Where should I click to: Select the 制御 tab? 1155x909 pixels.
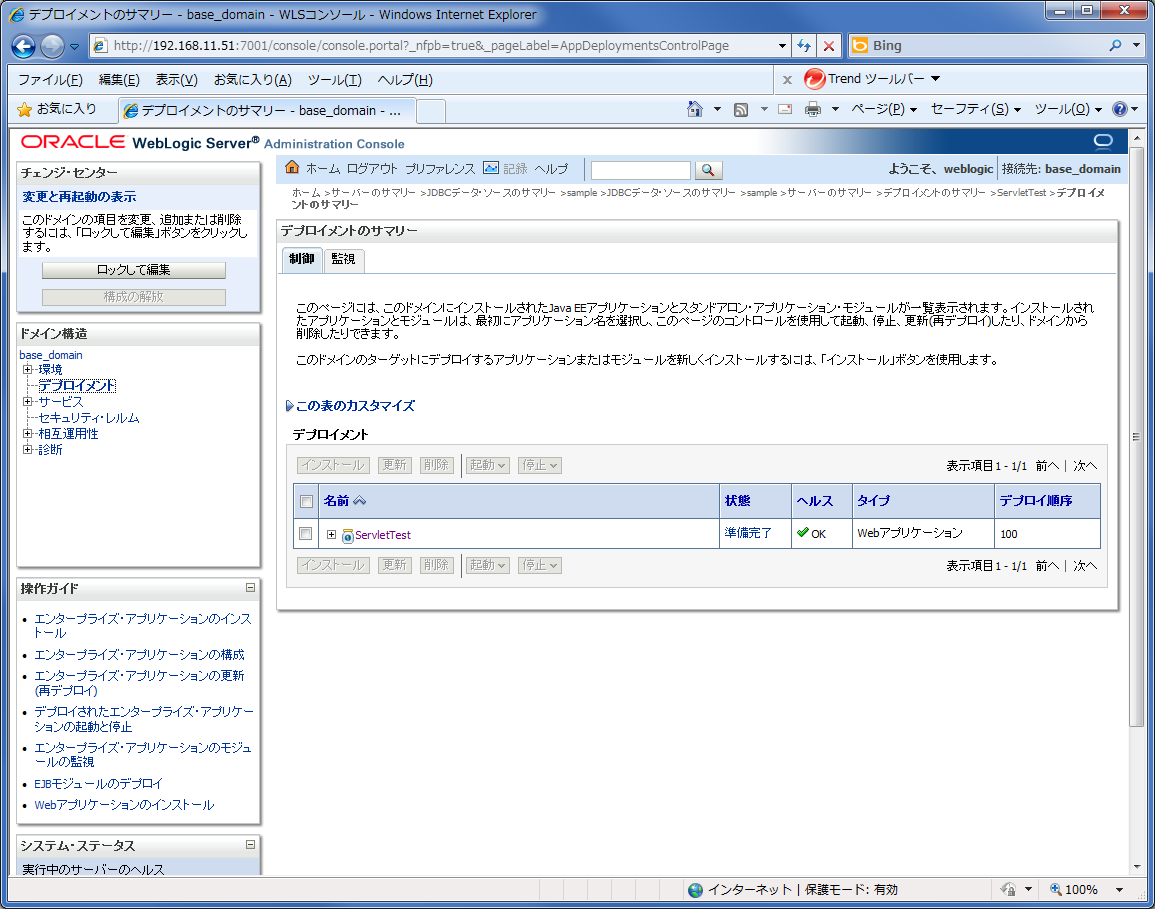coord(302,259)
